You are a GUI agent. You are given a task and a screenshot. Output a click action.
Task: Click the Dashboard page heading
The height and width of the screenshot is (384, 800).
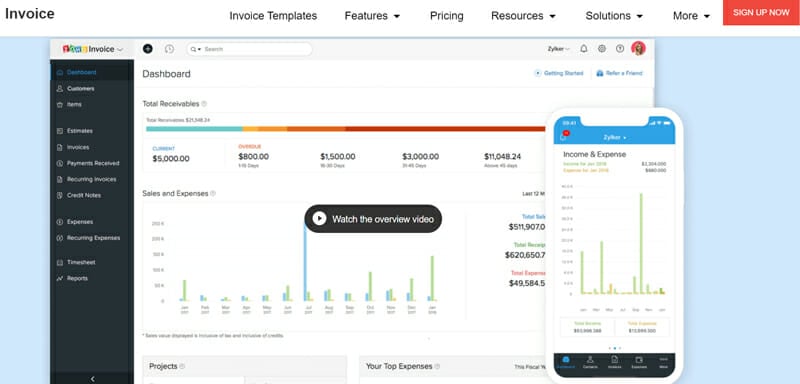(166, 74)
